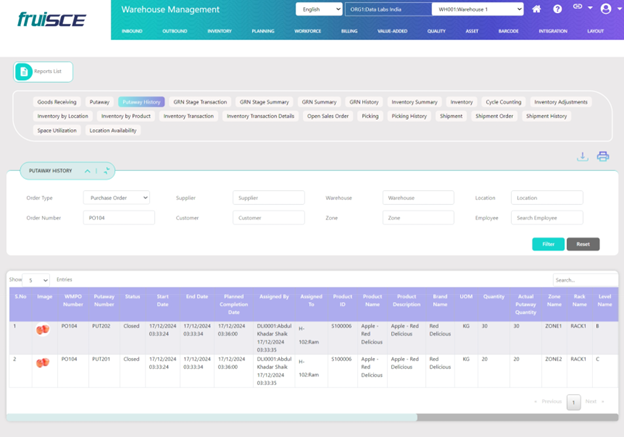Go to the Home icon

pyautogui.click(x=537, y=9)
